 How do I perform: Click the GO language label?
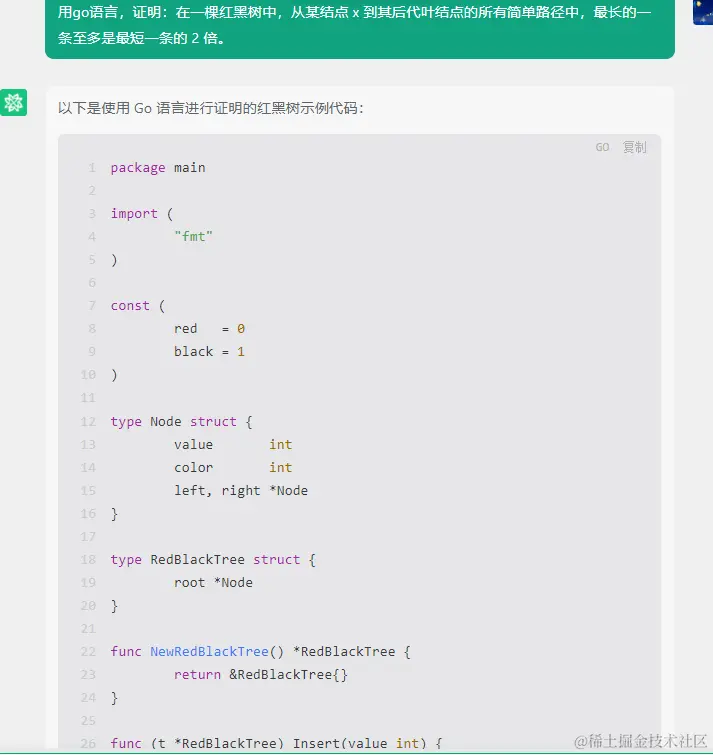point(602,147)
